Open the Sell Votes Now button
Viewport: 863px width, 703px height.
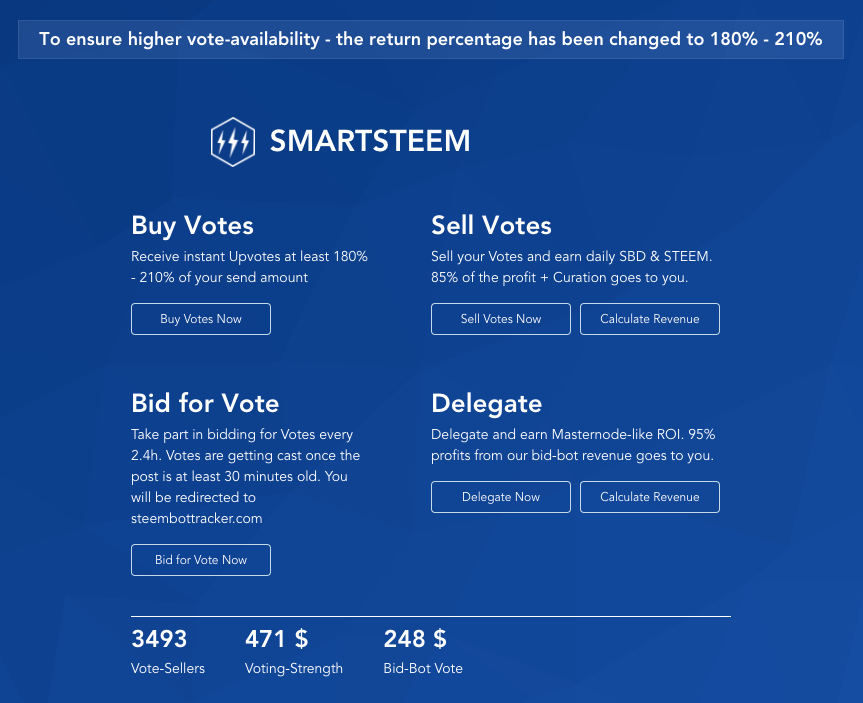pos(501,319)
